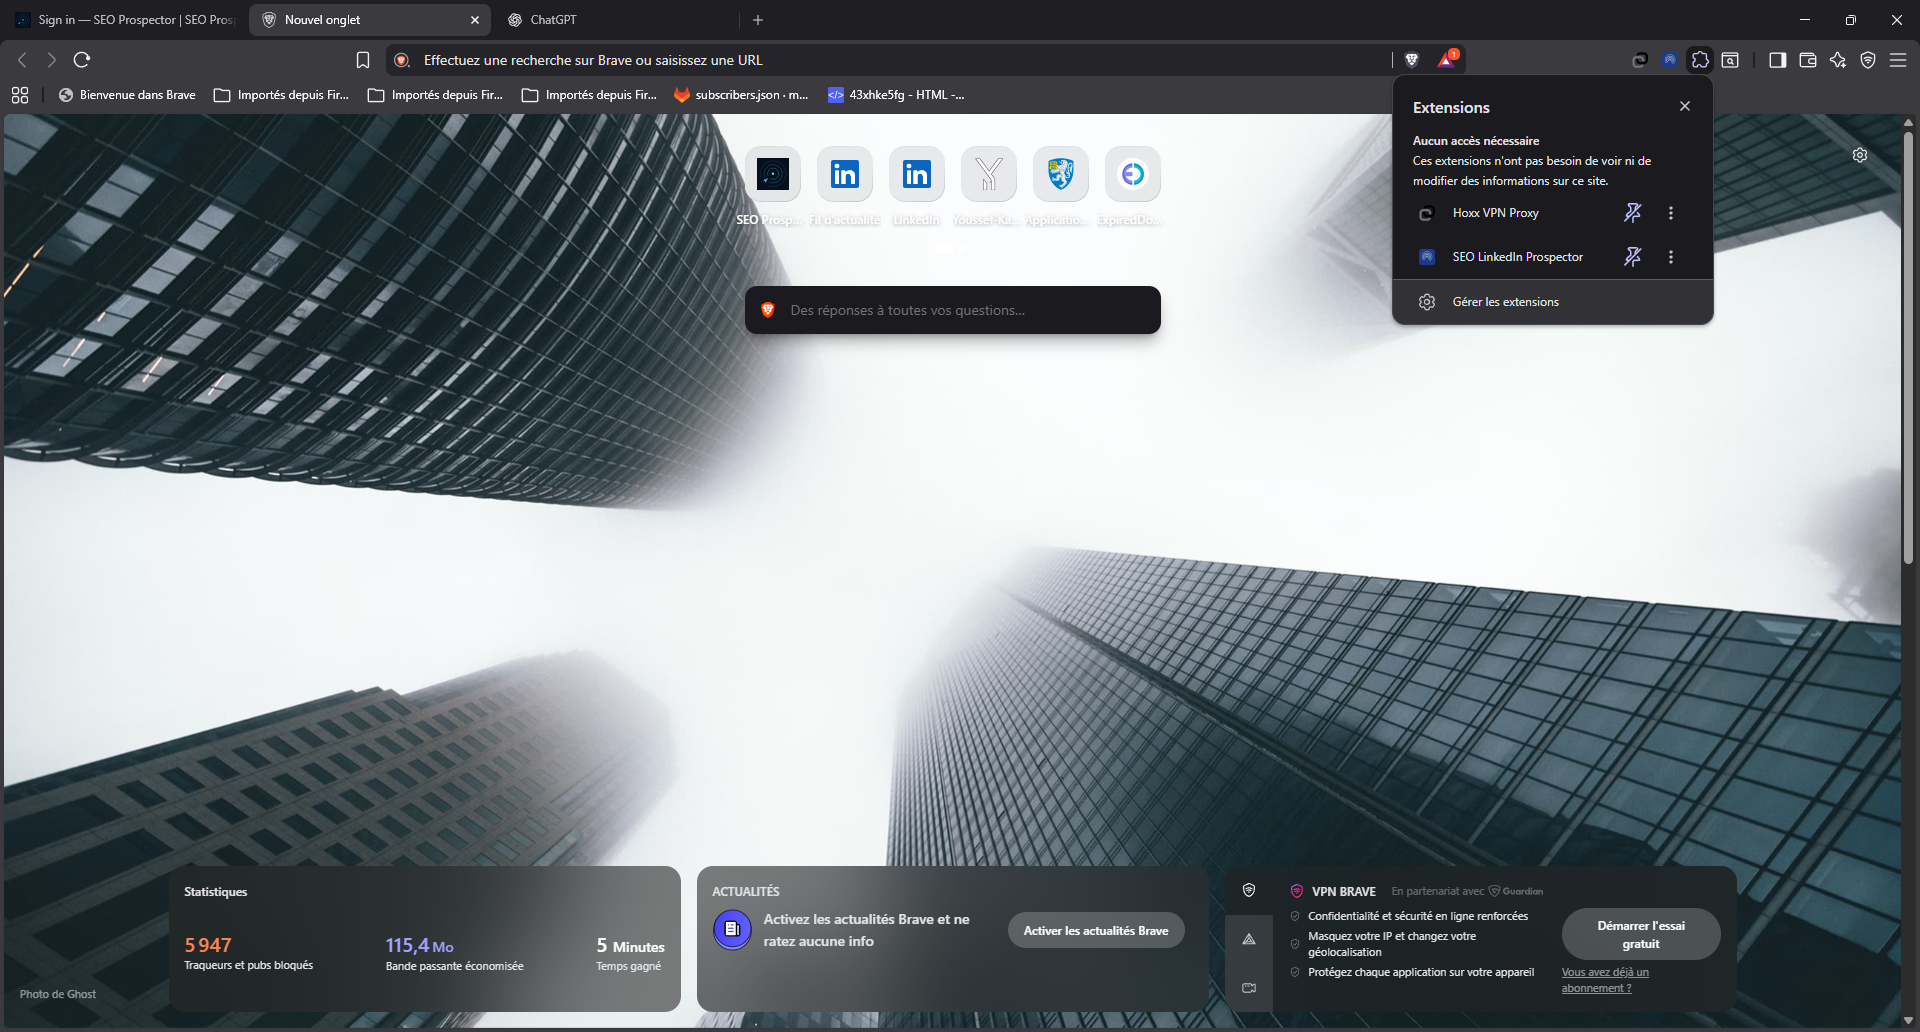
Task: Select Brave Talk camera tab in widget
Action: point(1249,988)
